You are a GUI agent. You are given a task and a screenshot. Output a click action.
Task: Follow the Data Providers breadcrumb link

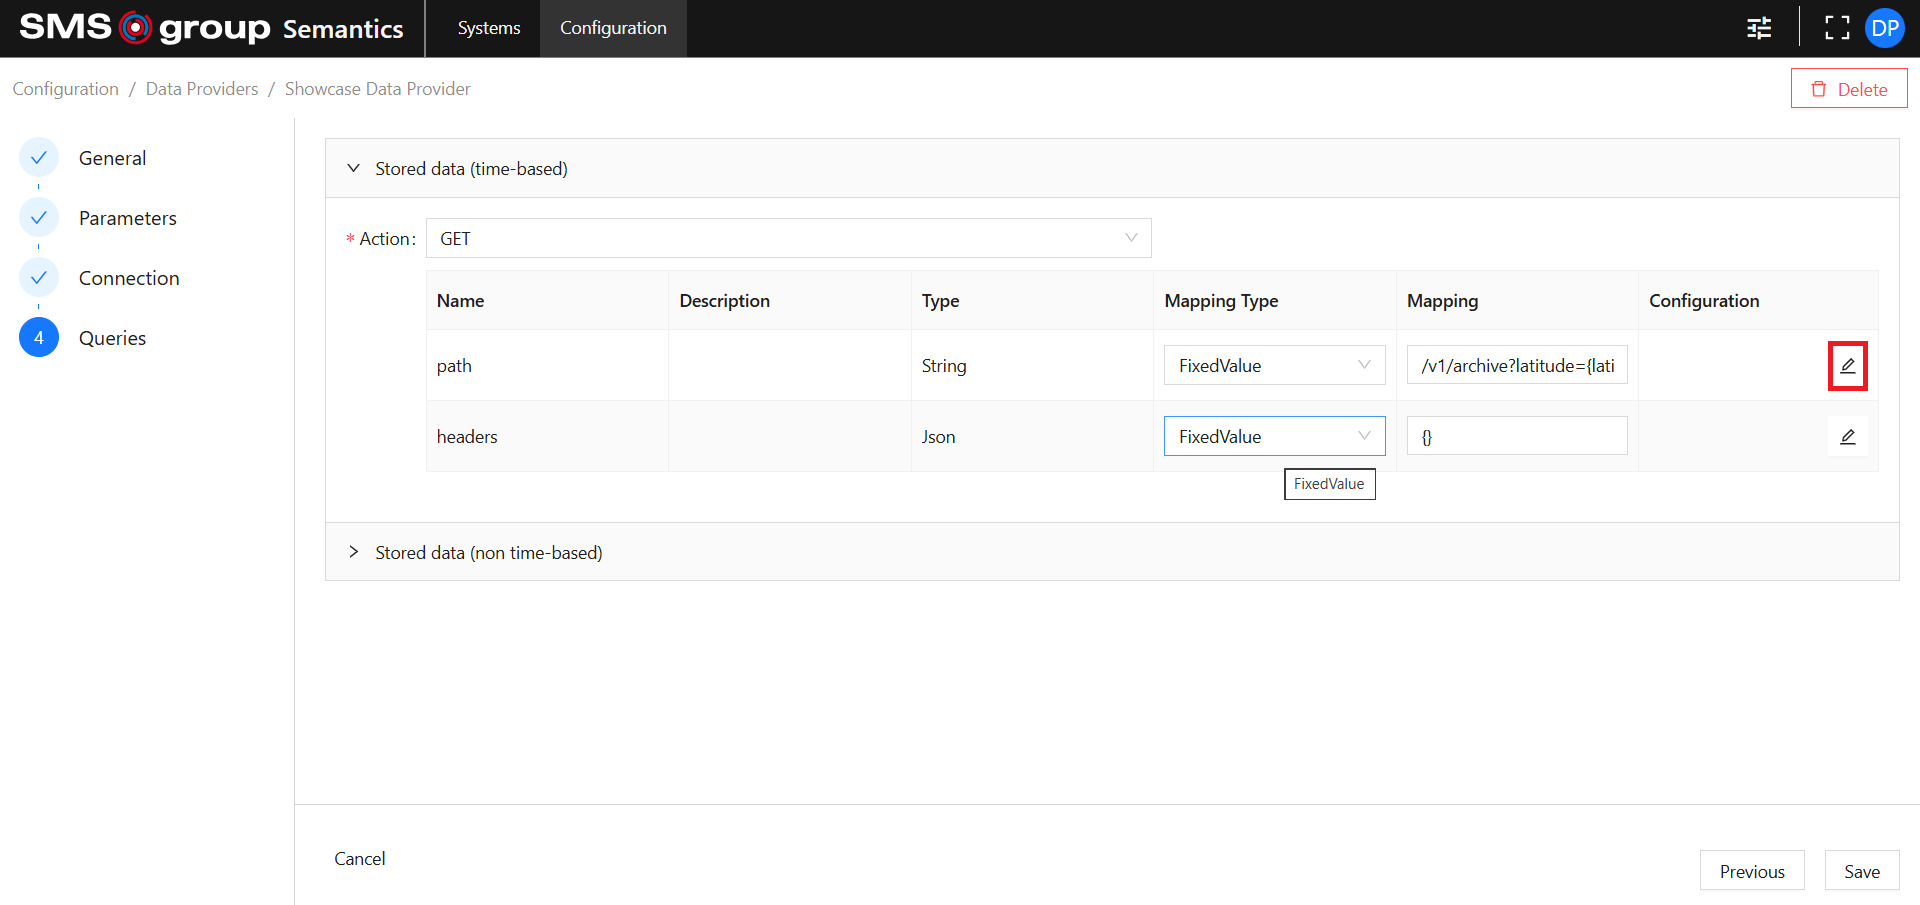tap(202, 89)
